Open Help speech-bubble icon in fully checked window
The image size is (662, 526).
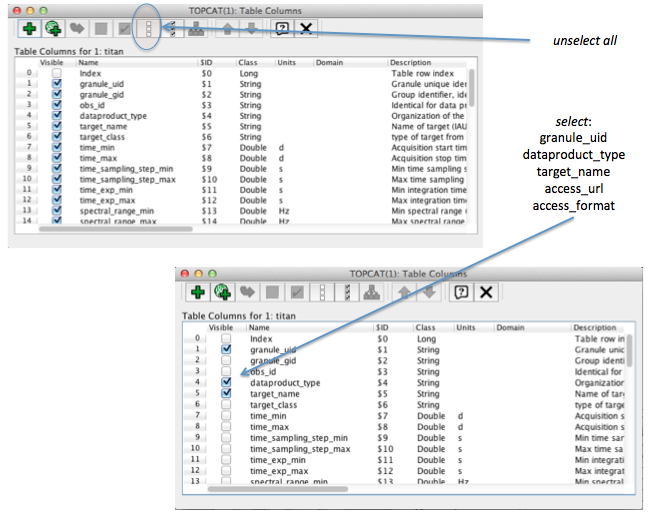coord(282,29)
